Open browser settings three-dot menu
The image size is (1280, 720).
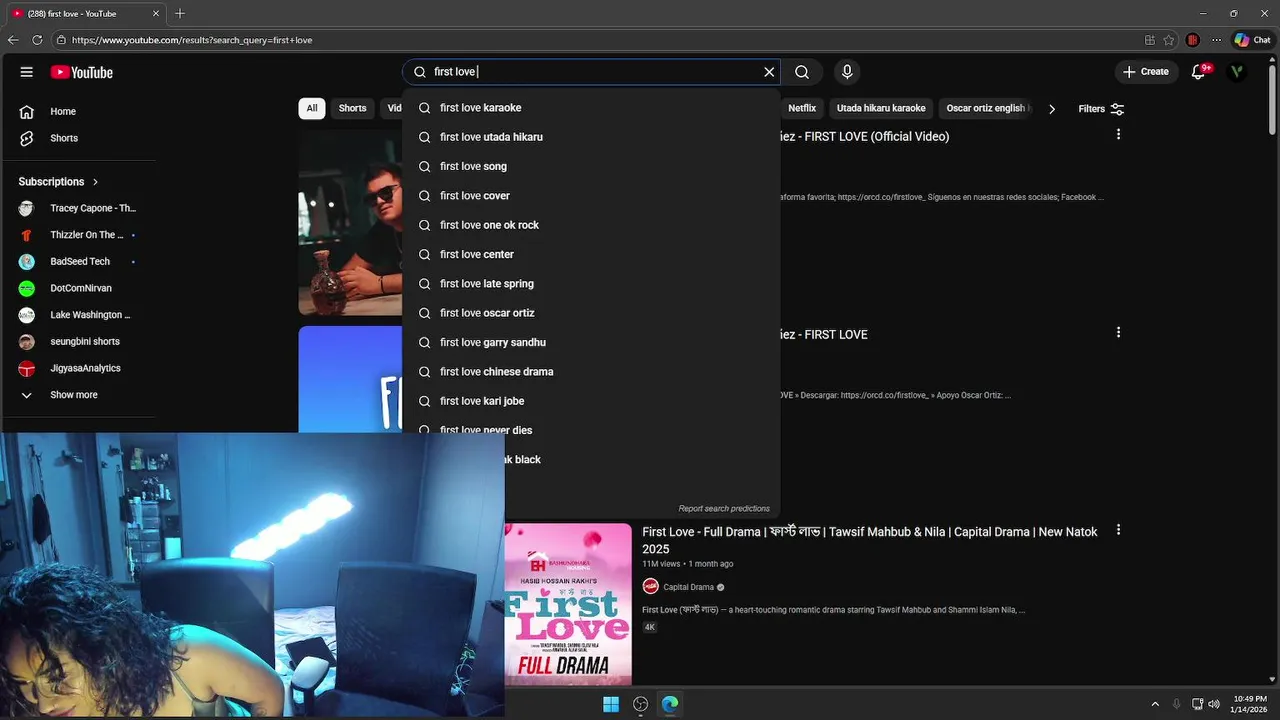[x=1216, y=40]
